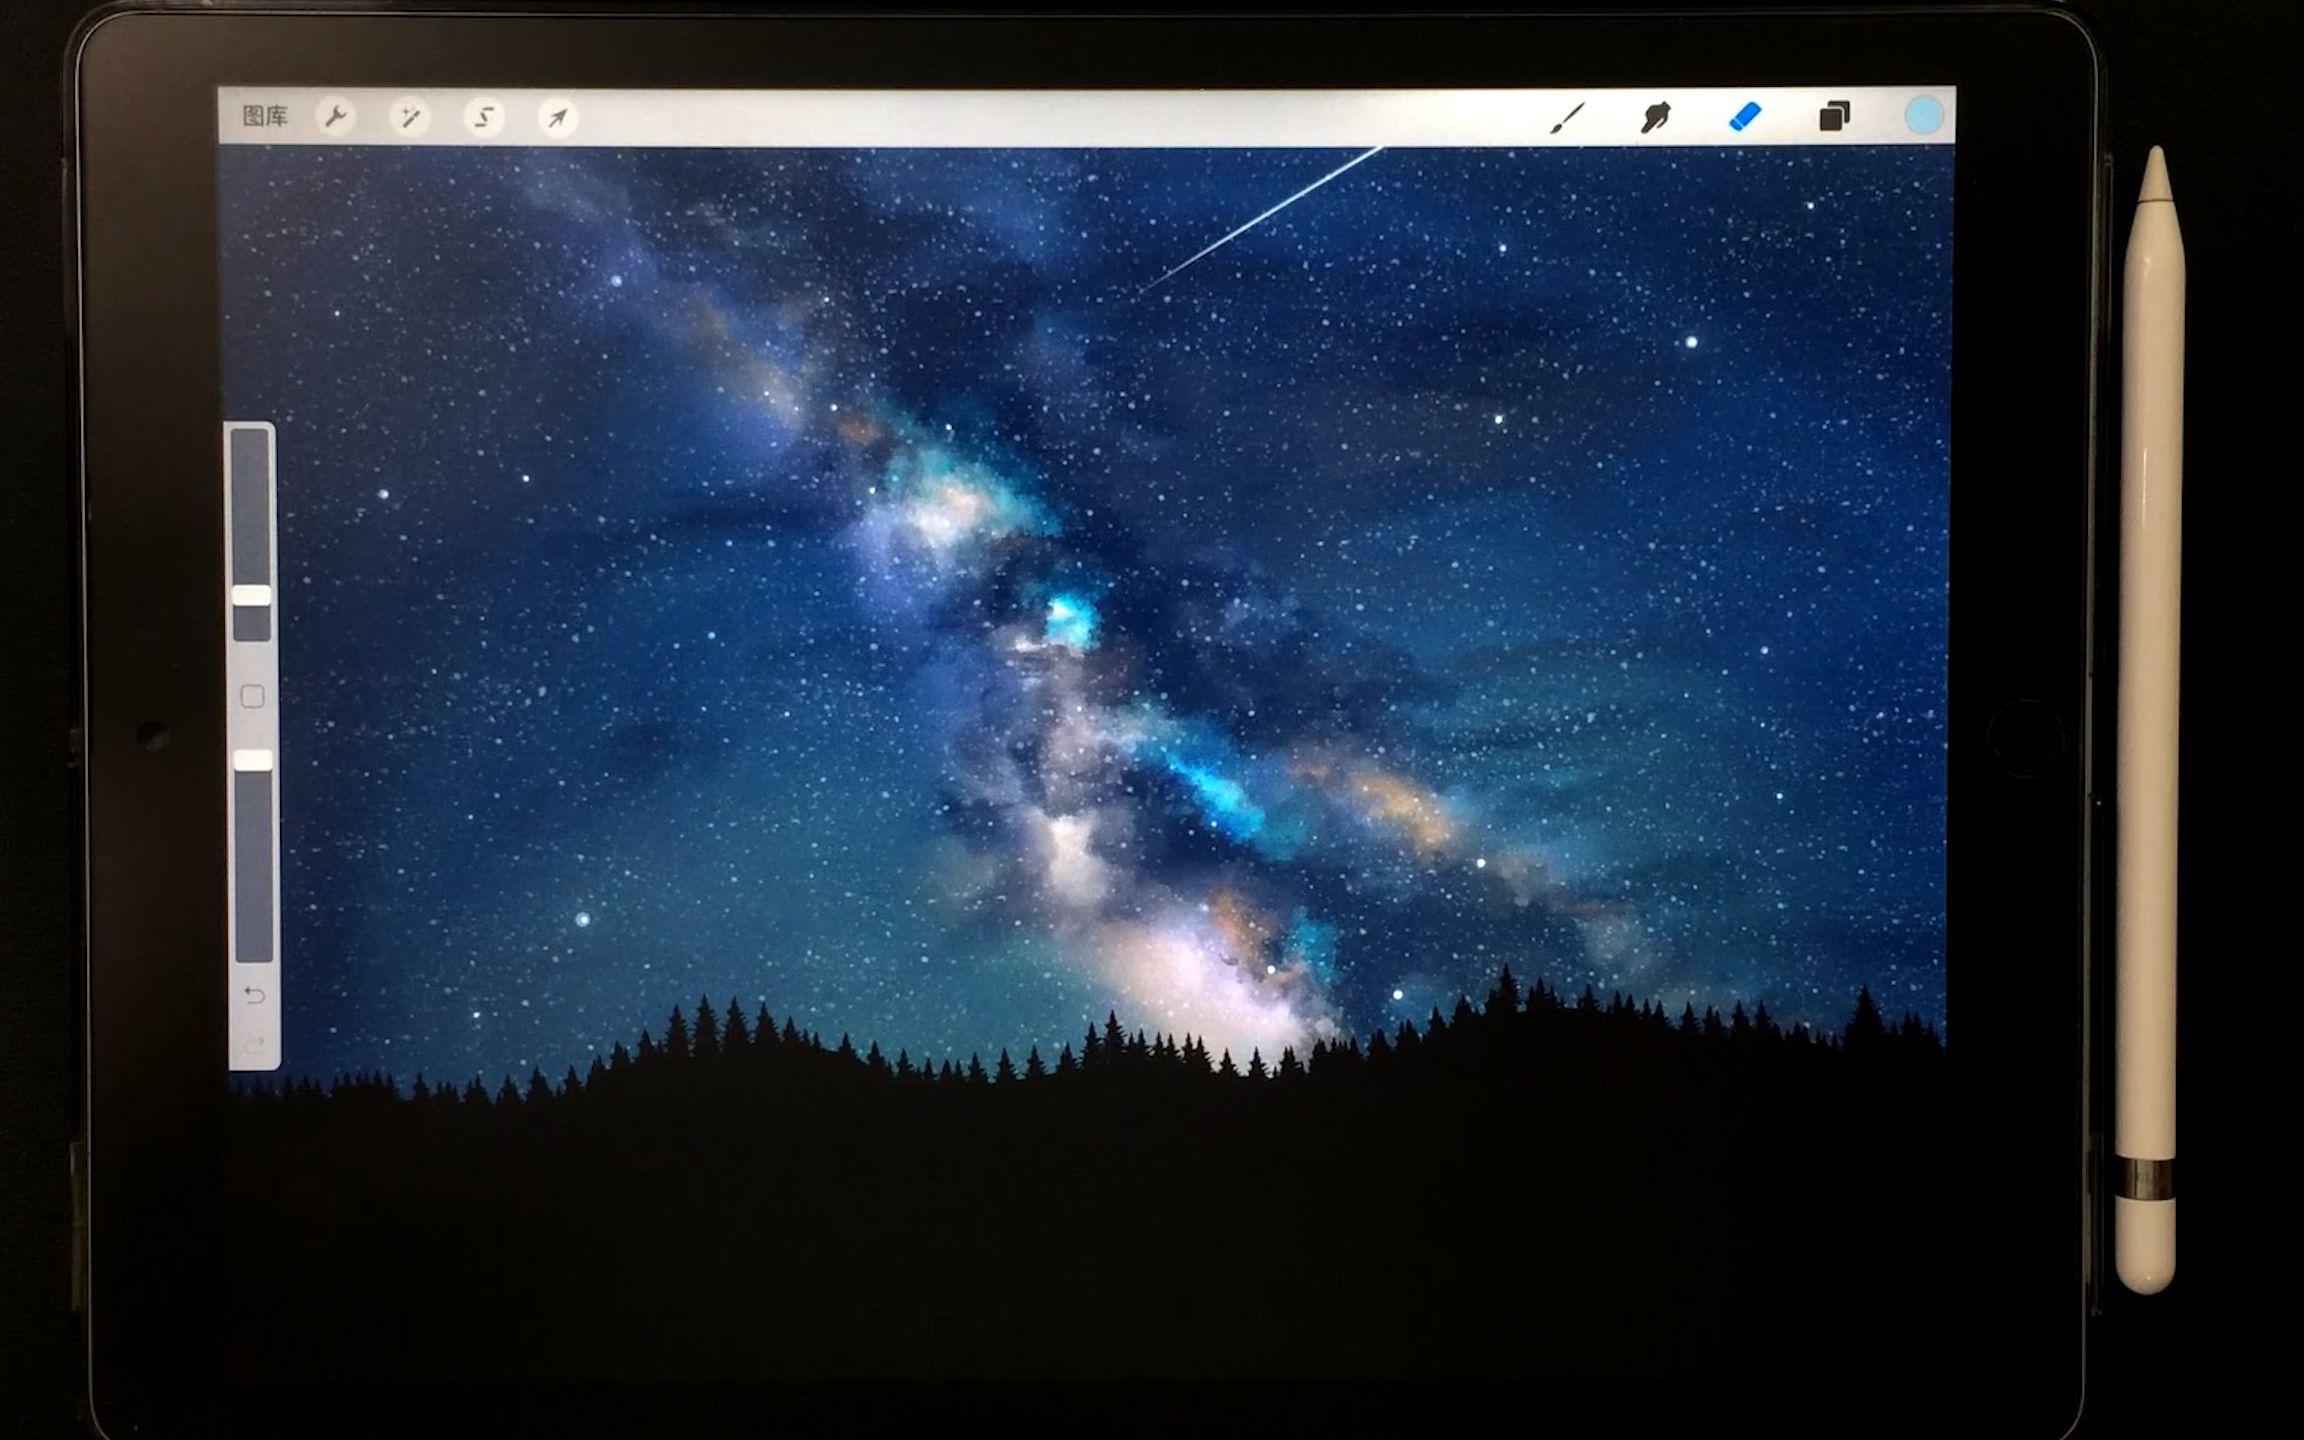Image resolution: width=2304 pixels, height=1440 pixels.
Task: Tap the brush size slider handle
Action: (x=251, y=596)
